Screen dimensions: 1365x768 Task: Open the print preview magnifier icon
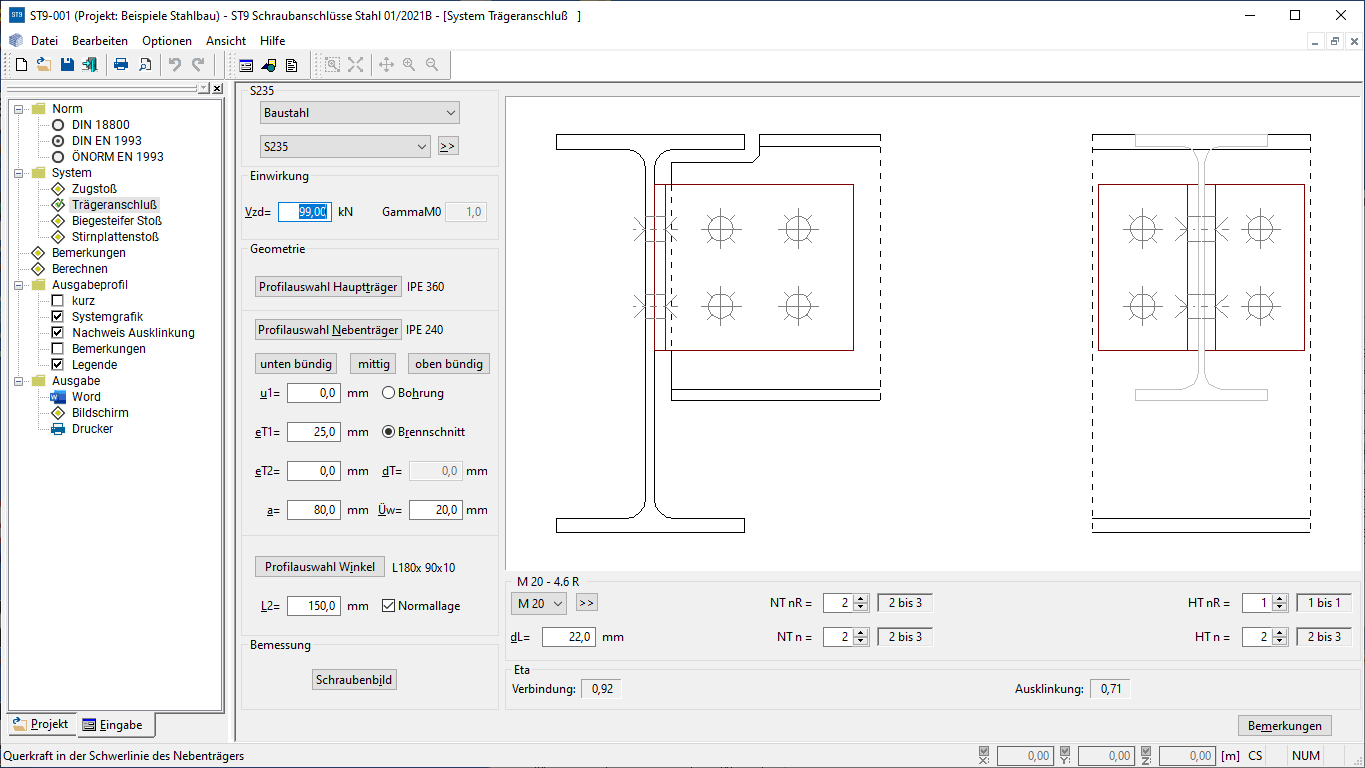(144, 65)
